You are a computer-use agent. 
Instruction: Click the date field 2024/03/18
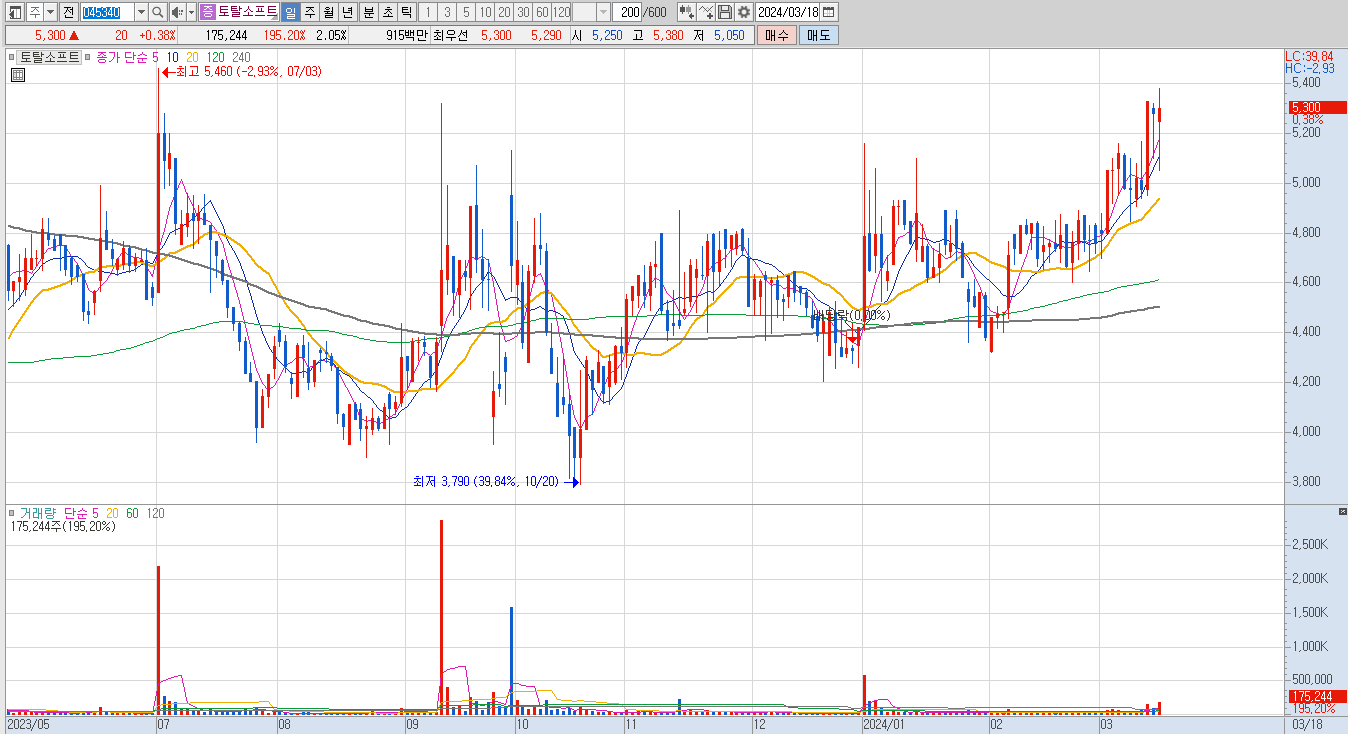pos(788,12)
